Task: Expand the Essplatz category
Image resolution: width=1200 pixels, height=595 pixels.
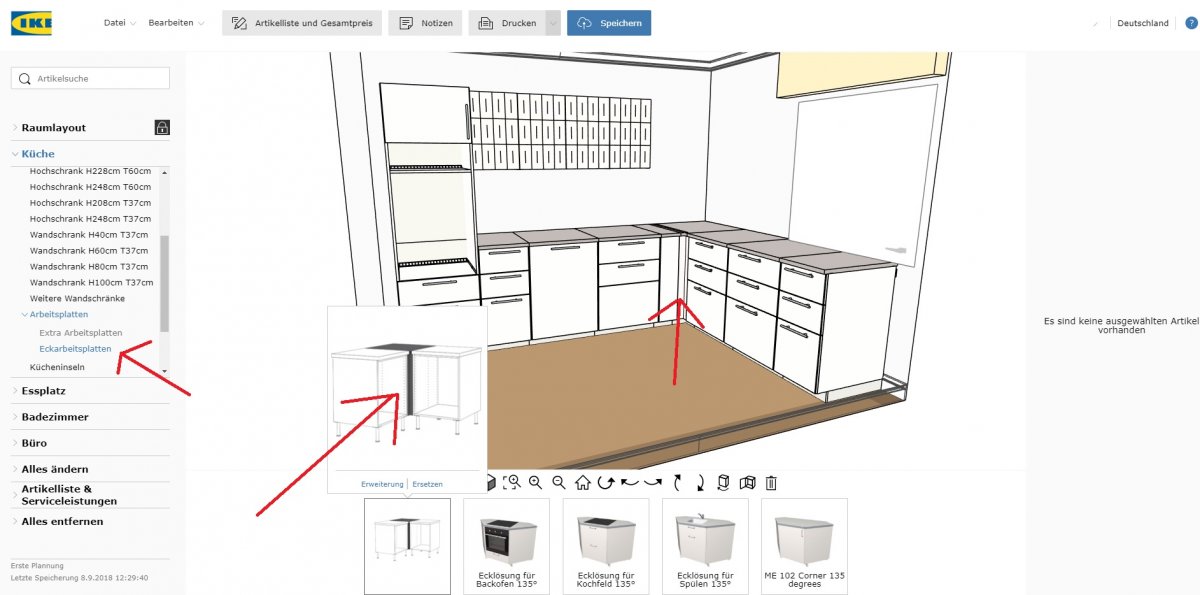Action: (43, 391)
